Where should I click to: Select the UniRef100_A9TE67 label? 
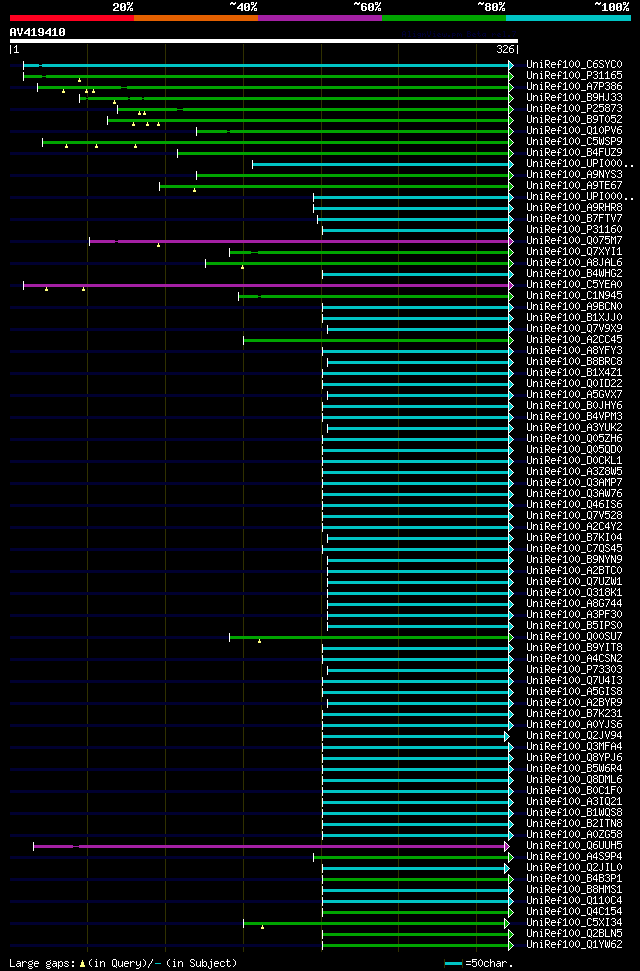click(574, 186)
